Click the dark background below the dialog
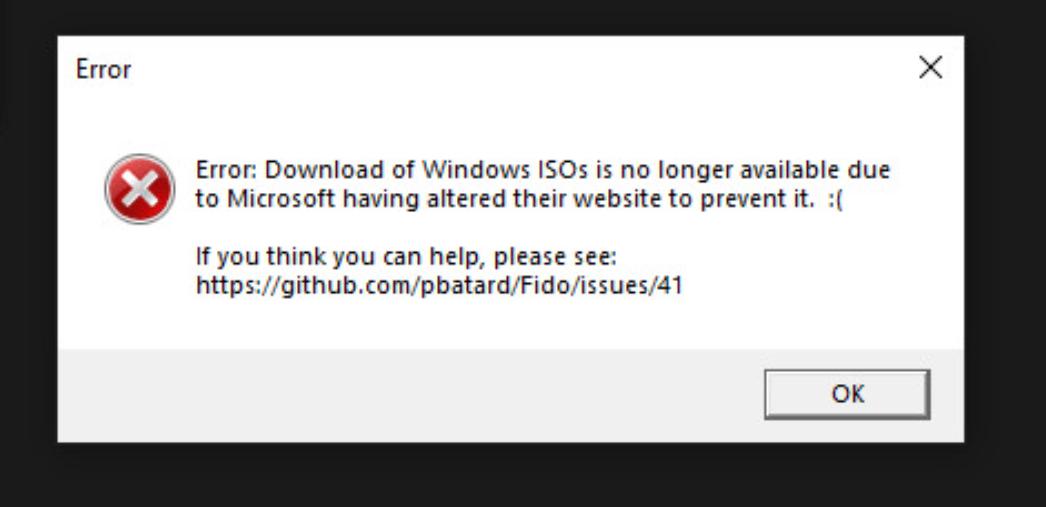The height and width of the screenshot is (507, 1046). click(x=500, y=475)
